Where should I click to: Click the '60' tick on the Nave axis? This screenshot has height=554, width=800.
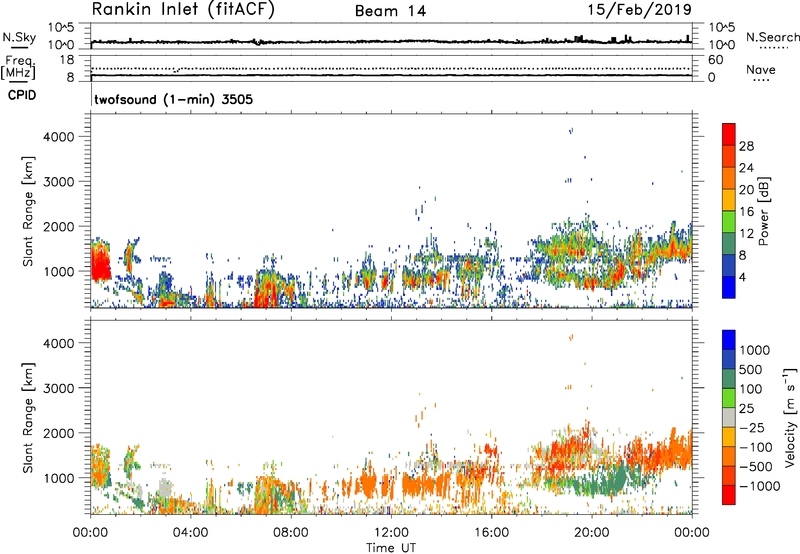coord(715,60)
